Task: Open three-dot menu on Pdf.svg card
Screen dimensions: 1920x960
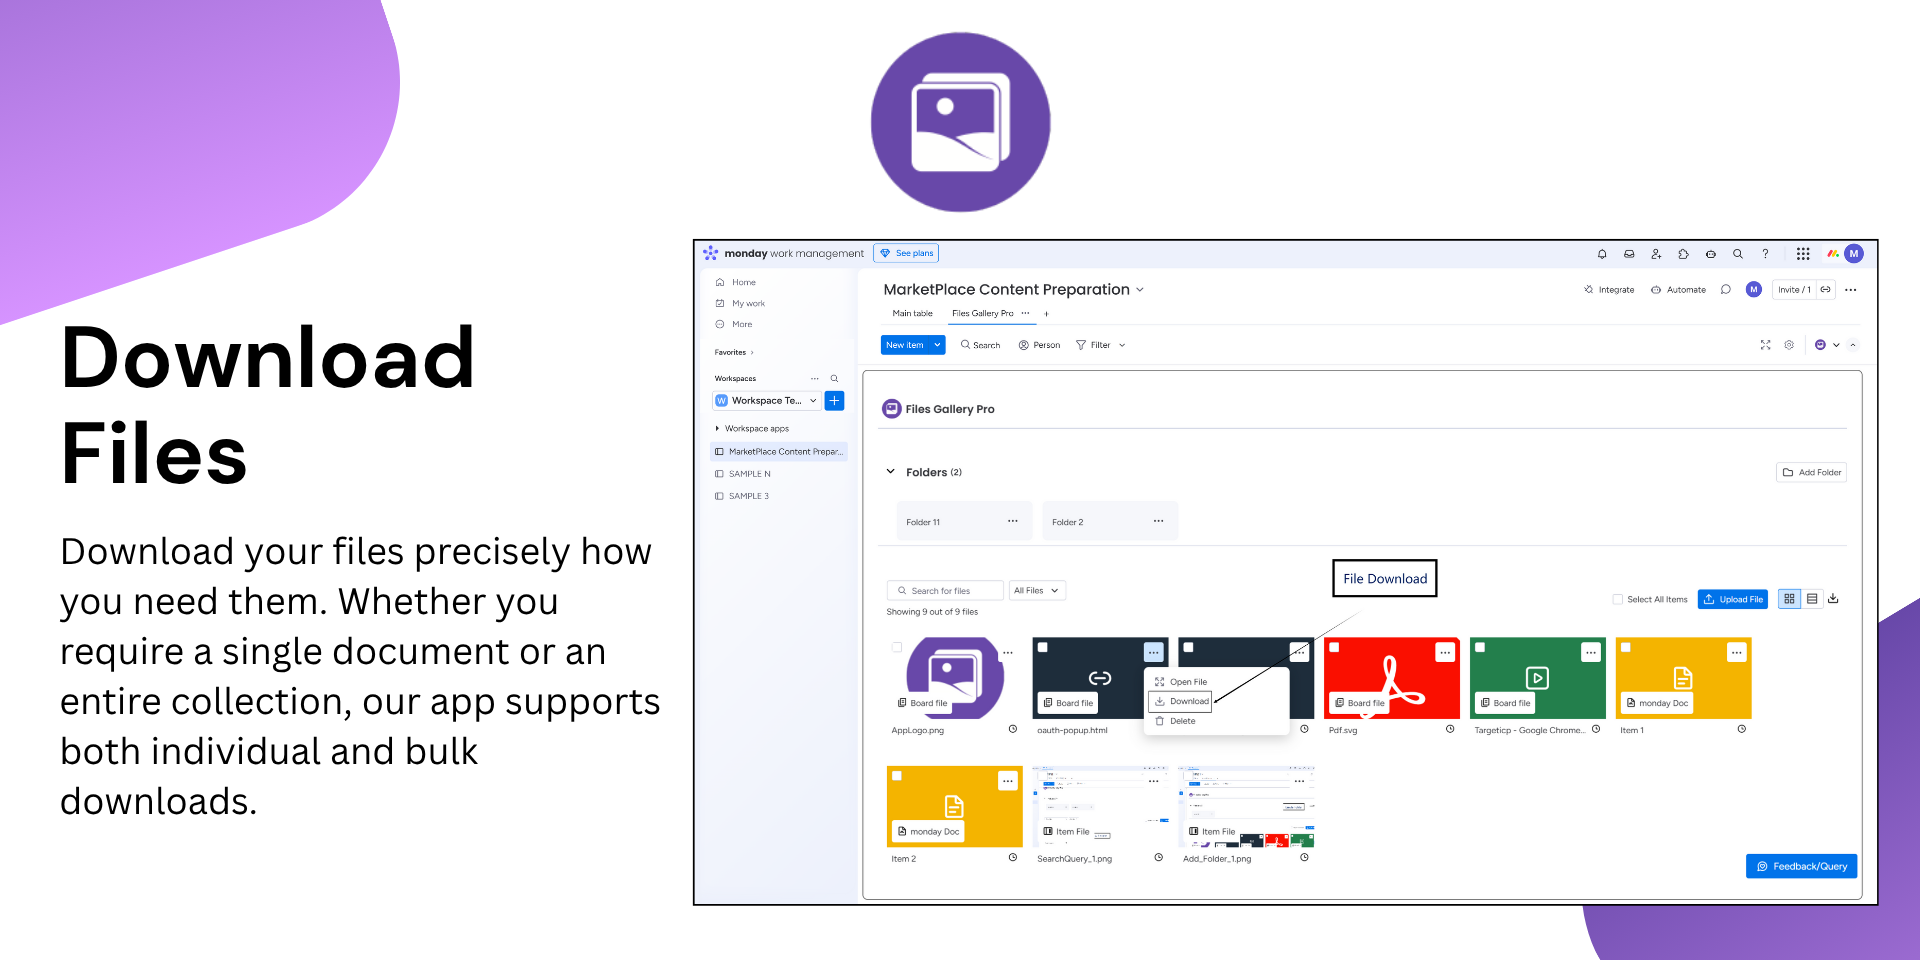Action: pos(1444,652)
